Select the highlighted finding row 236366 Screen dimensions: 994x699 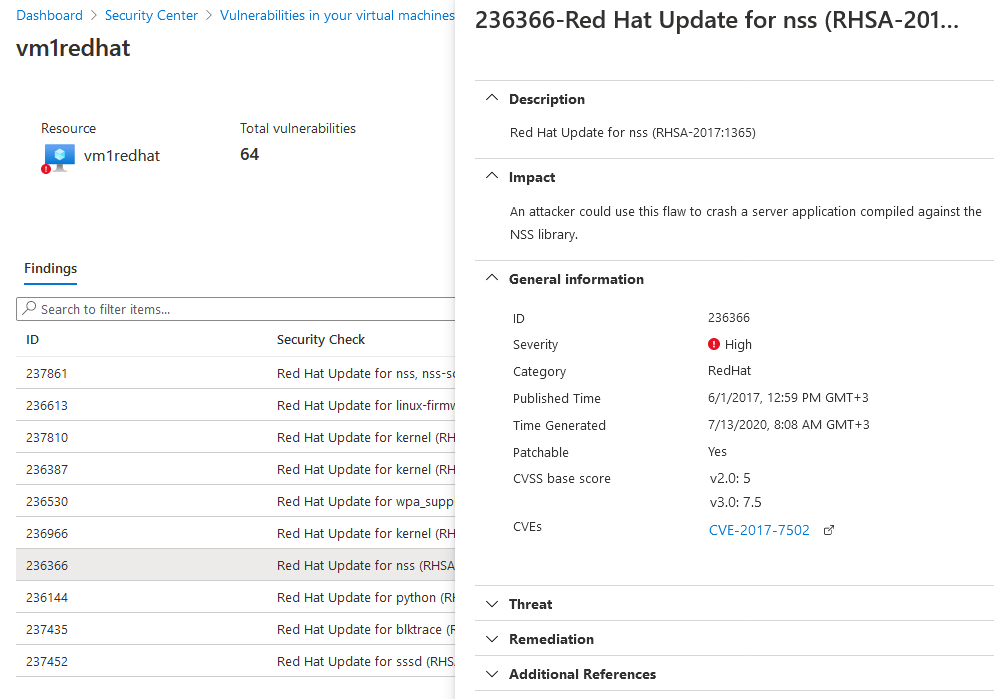(236, 565)
